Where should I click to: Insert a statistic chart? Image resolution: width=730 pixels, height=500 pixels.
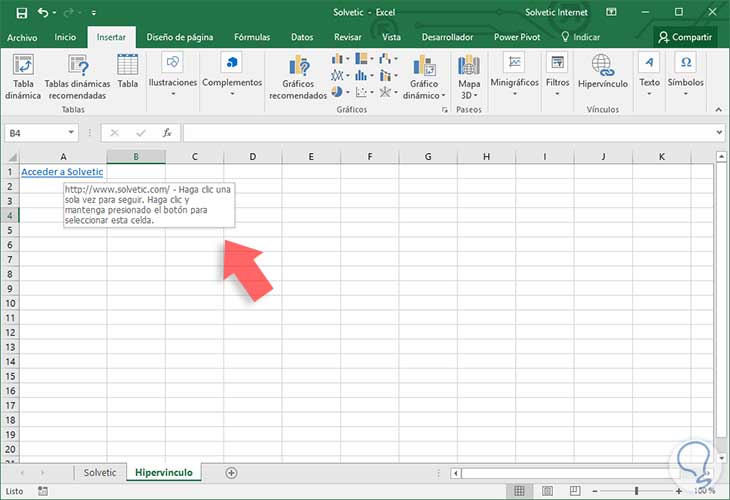(x=364, y=75)
